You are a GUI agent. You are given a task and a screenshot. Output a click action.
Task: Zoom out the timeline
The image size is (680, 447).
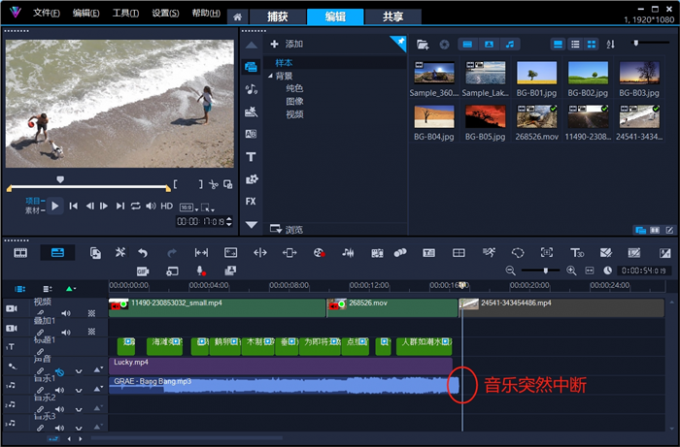click(x=510, y=271)
